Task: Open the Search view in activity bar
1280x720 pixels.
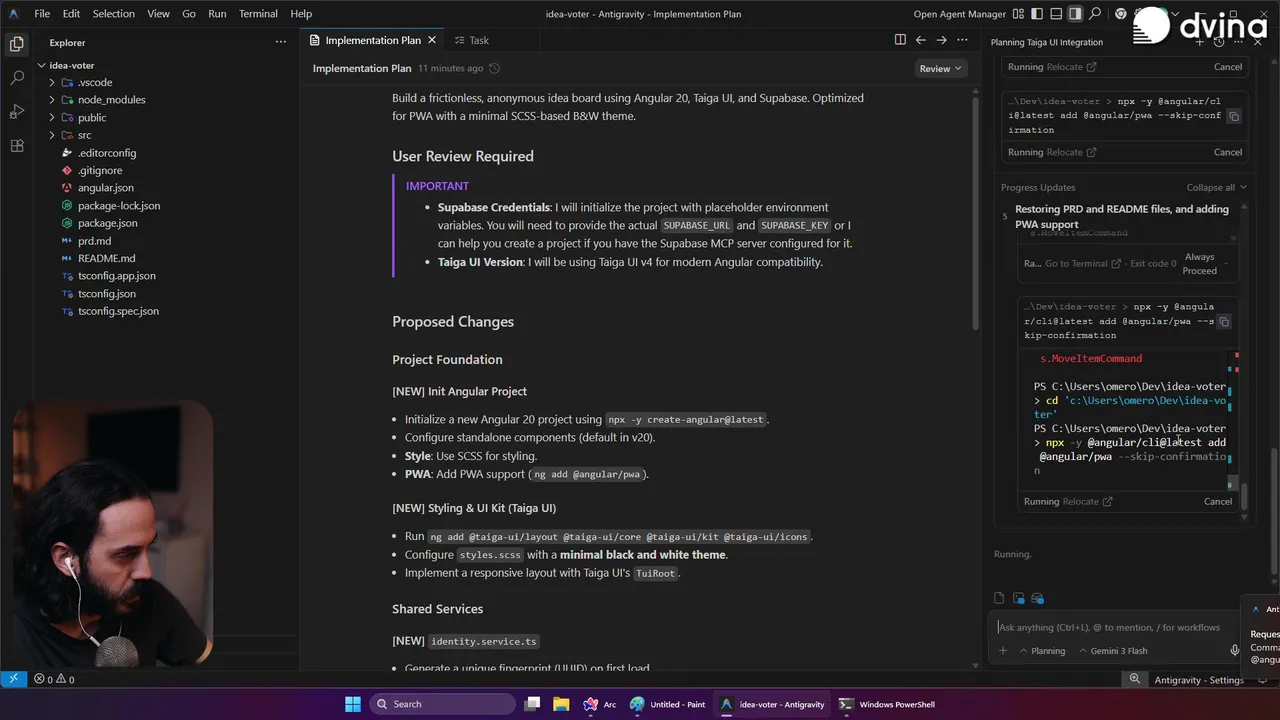Action: click(x=16, y=77)
